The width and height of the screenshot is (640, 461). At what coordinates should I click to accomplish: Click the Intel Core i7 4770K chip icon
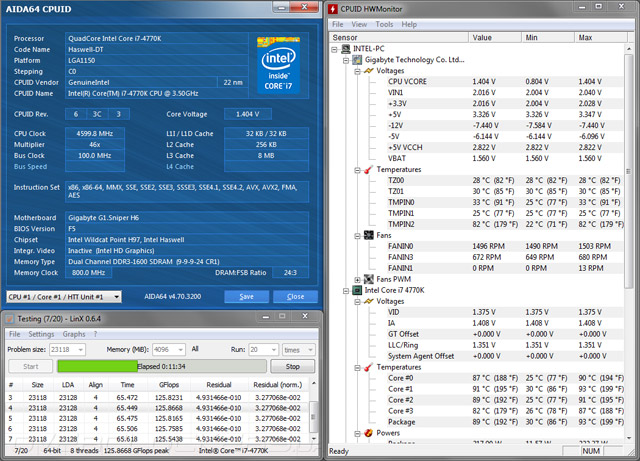[357, 290]
